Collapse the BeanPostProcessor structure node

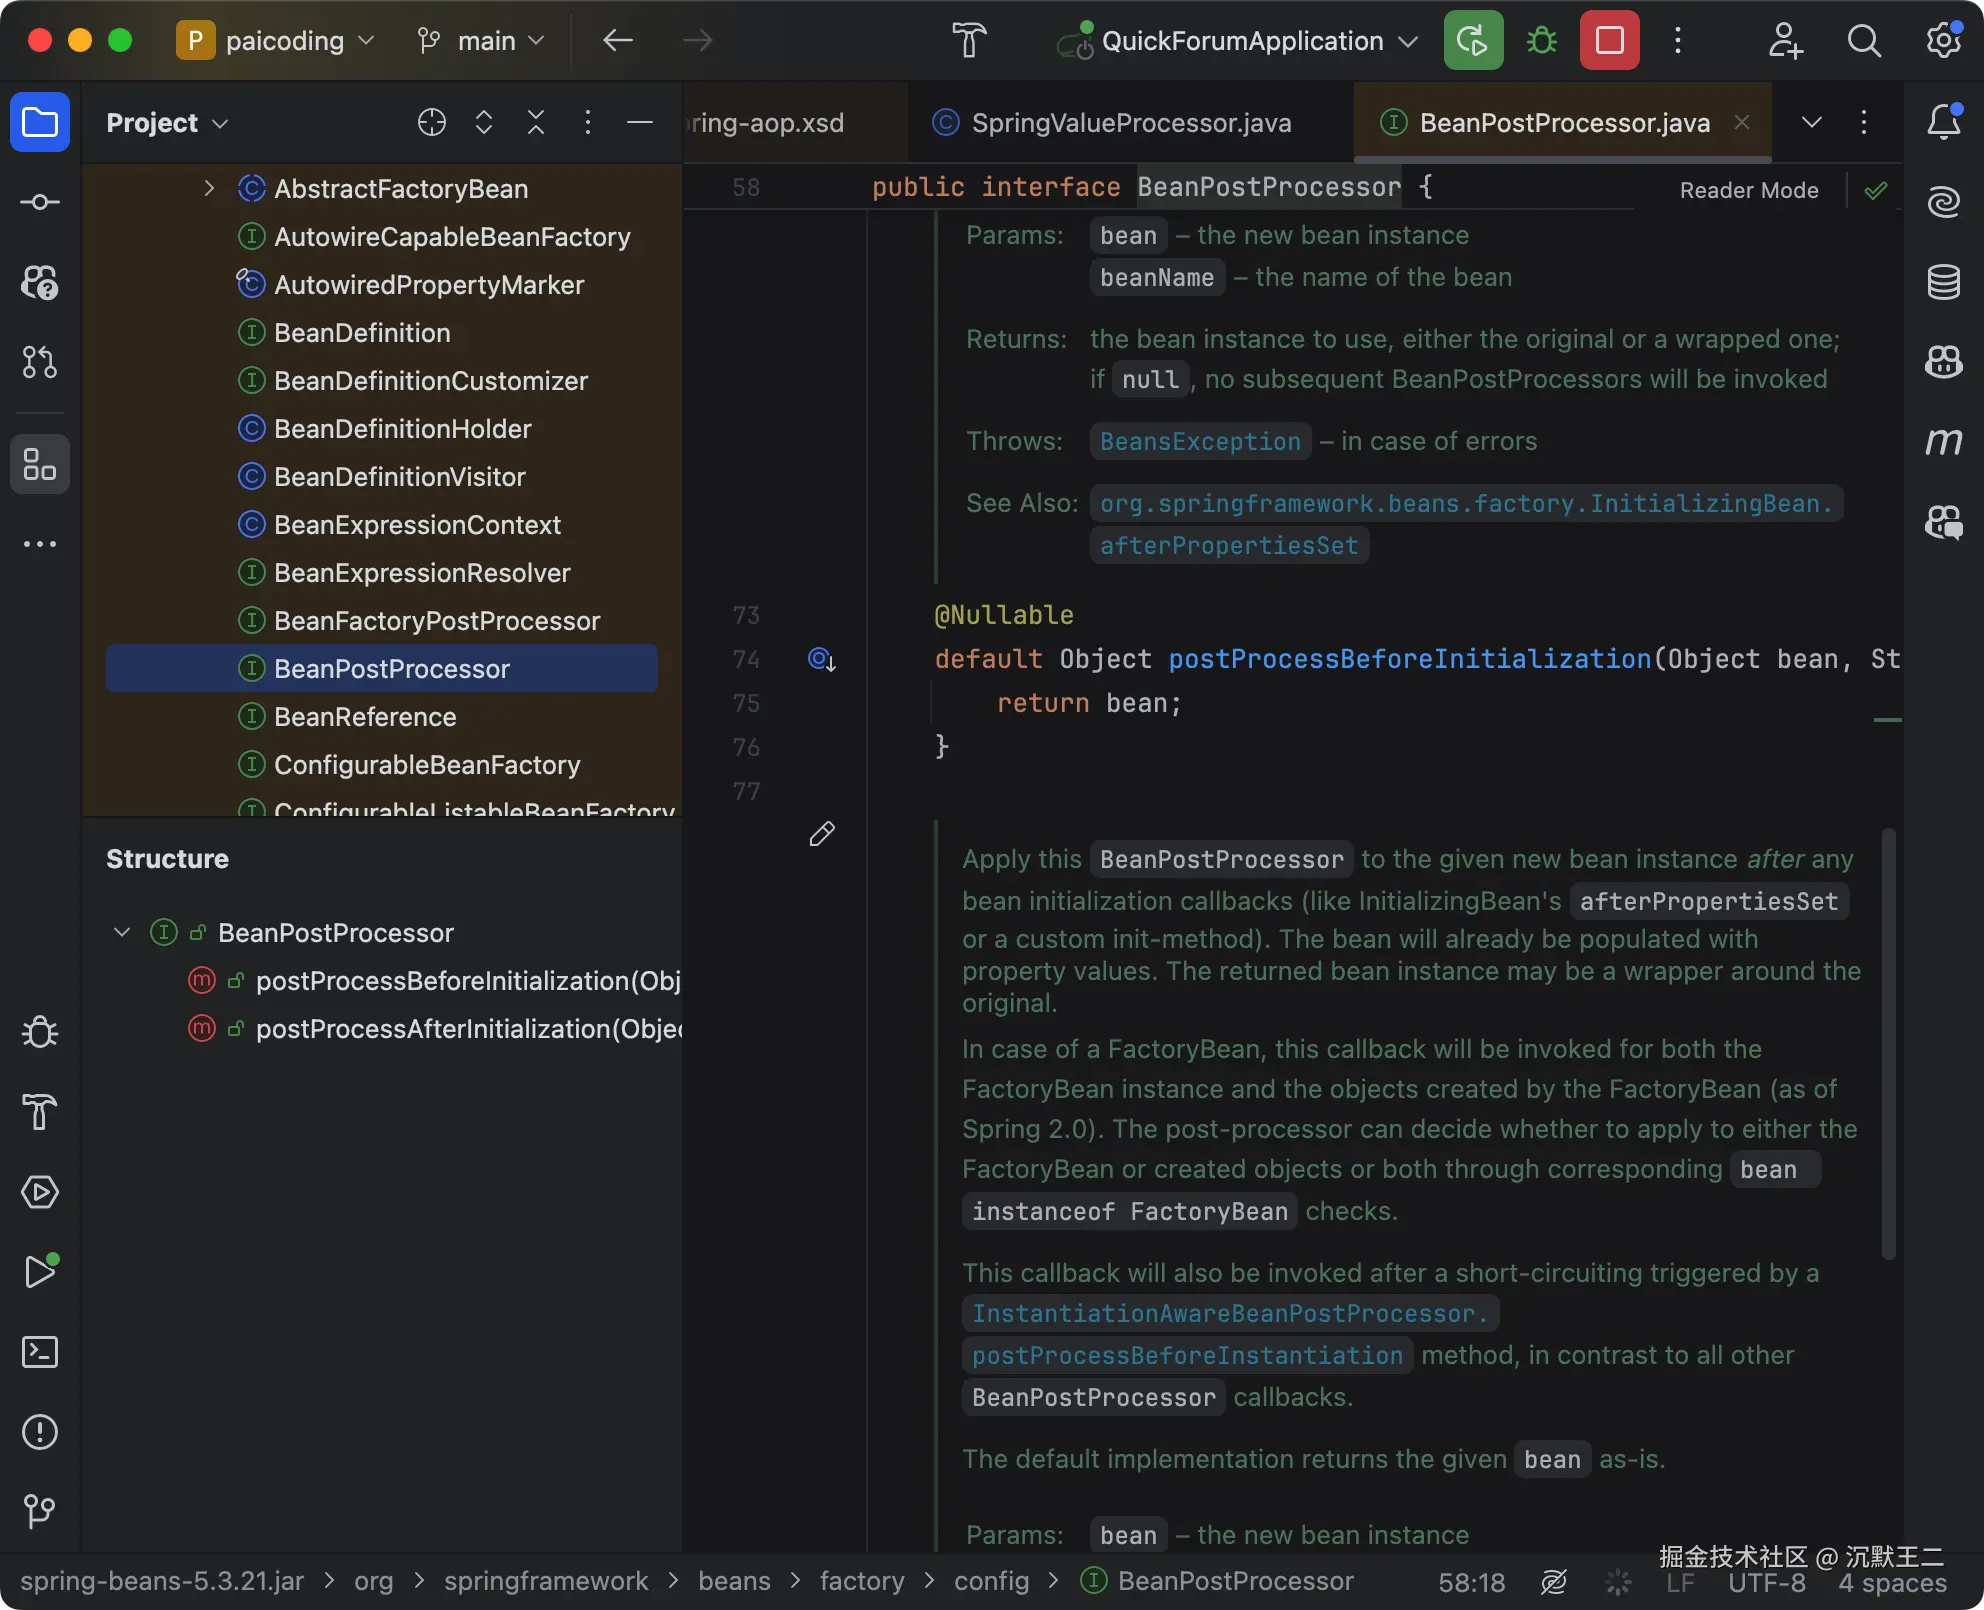[122, 932]
